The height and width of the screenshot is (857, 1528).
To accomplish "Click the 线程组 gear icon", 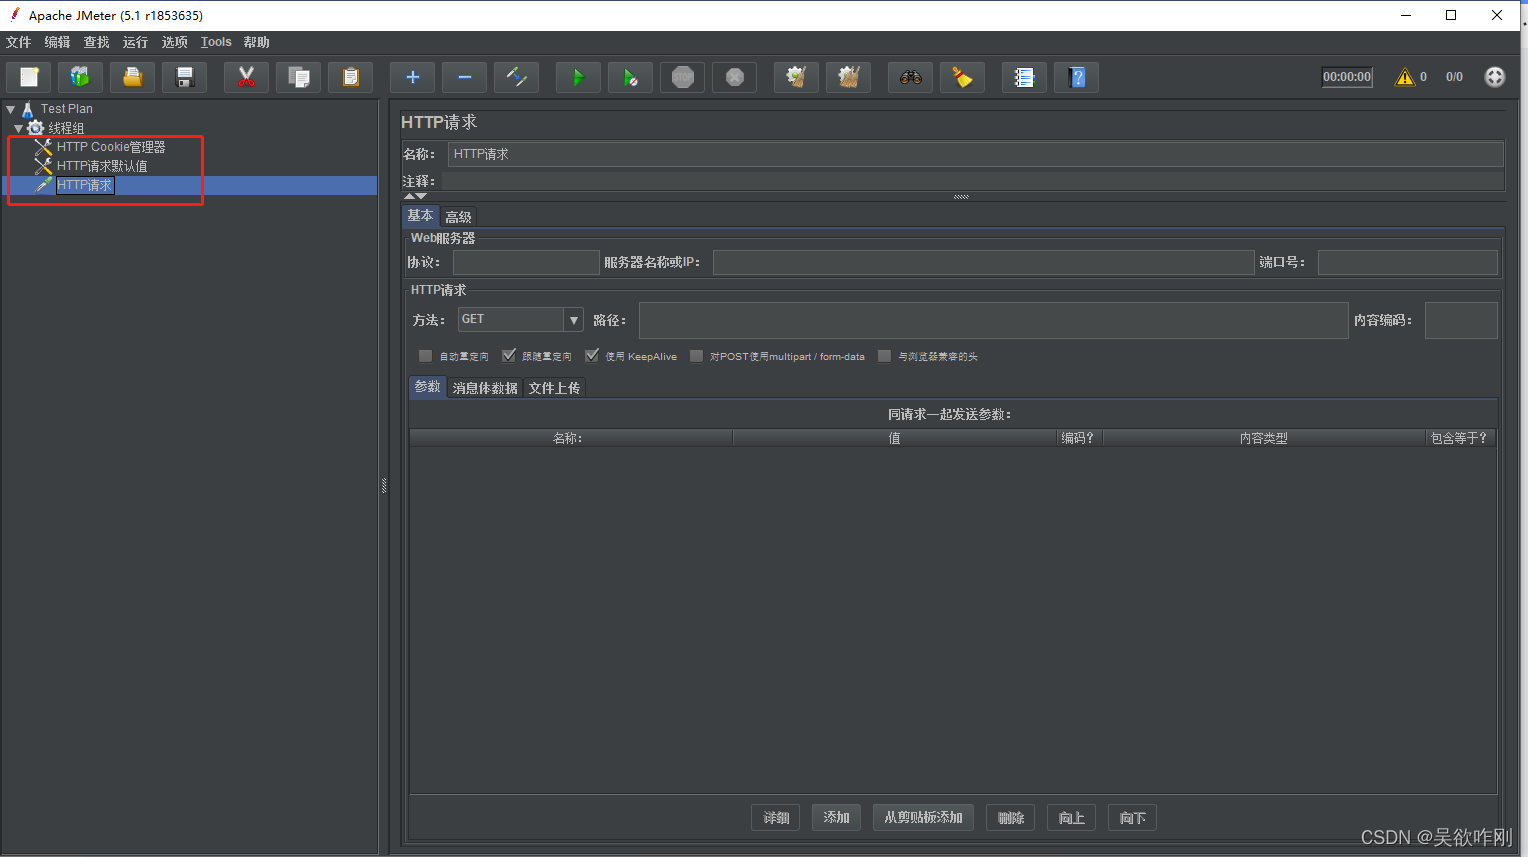I will pos(36,128).
